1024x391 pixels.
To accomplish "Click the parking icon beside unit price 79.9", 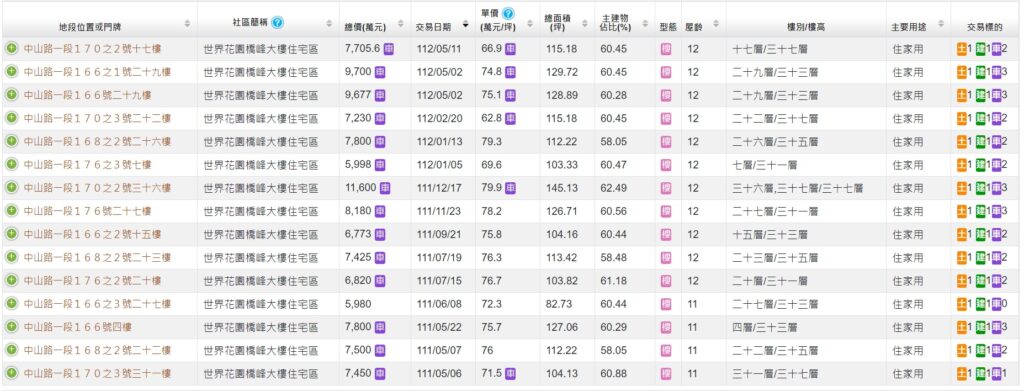I will (511, 188).
